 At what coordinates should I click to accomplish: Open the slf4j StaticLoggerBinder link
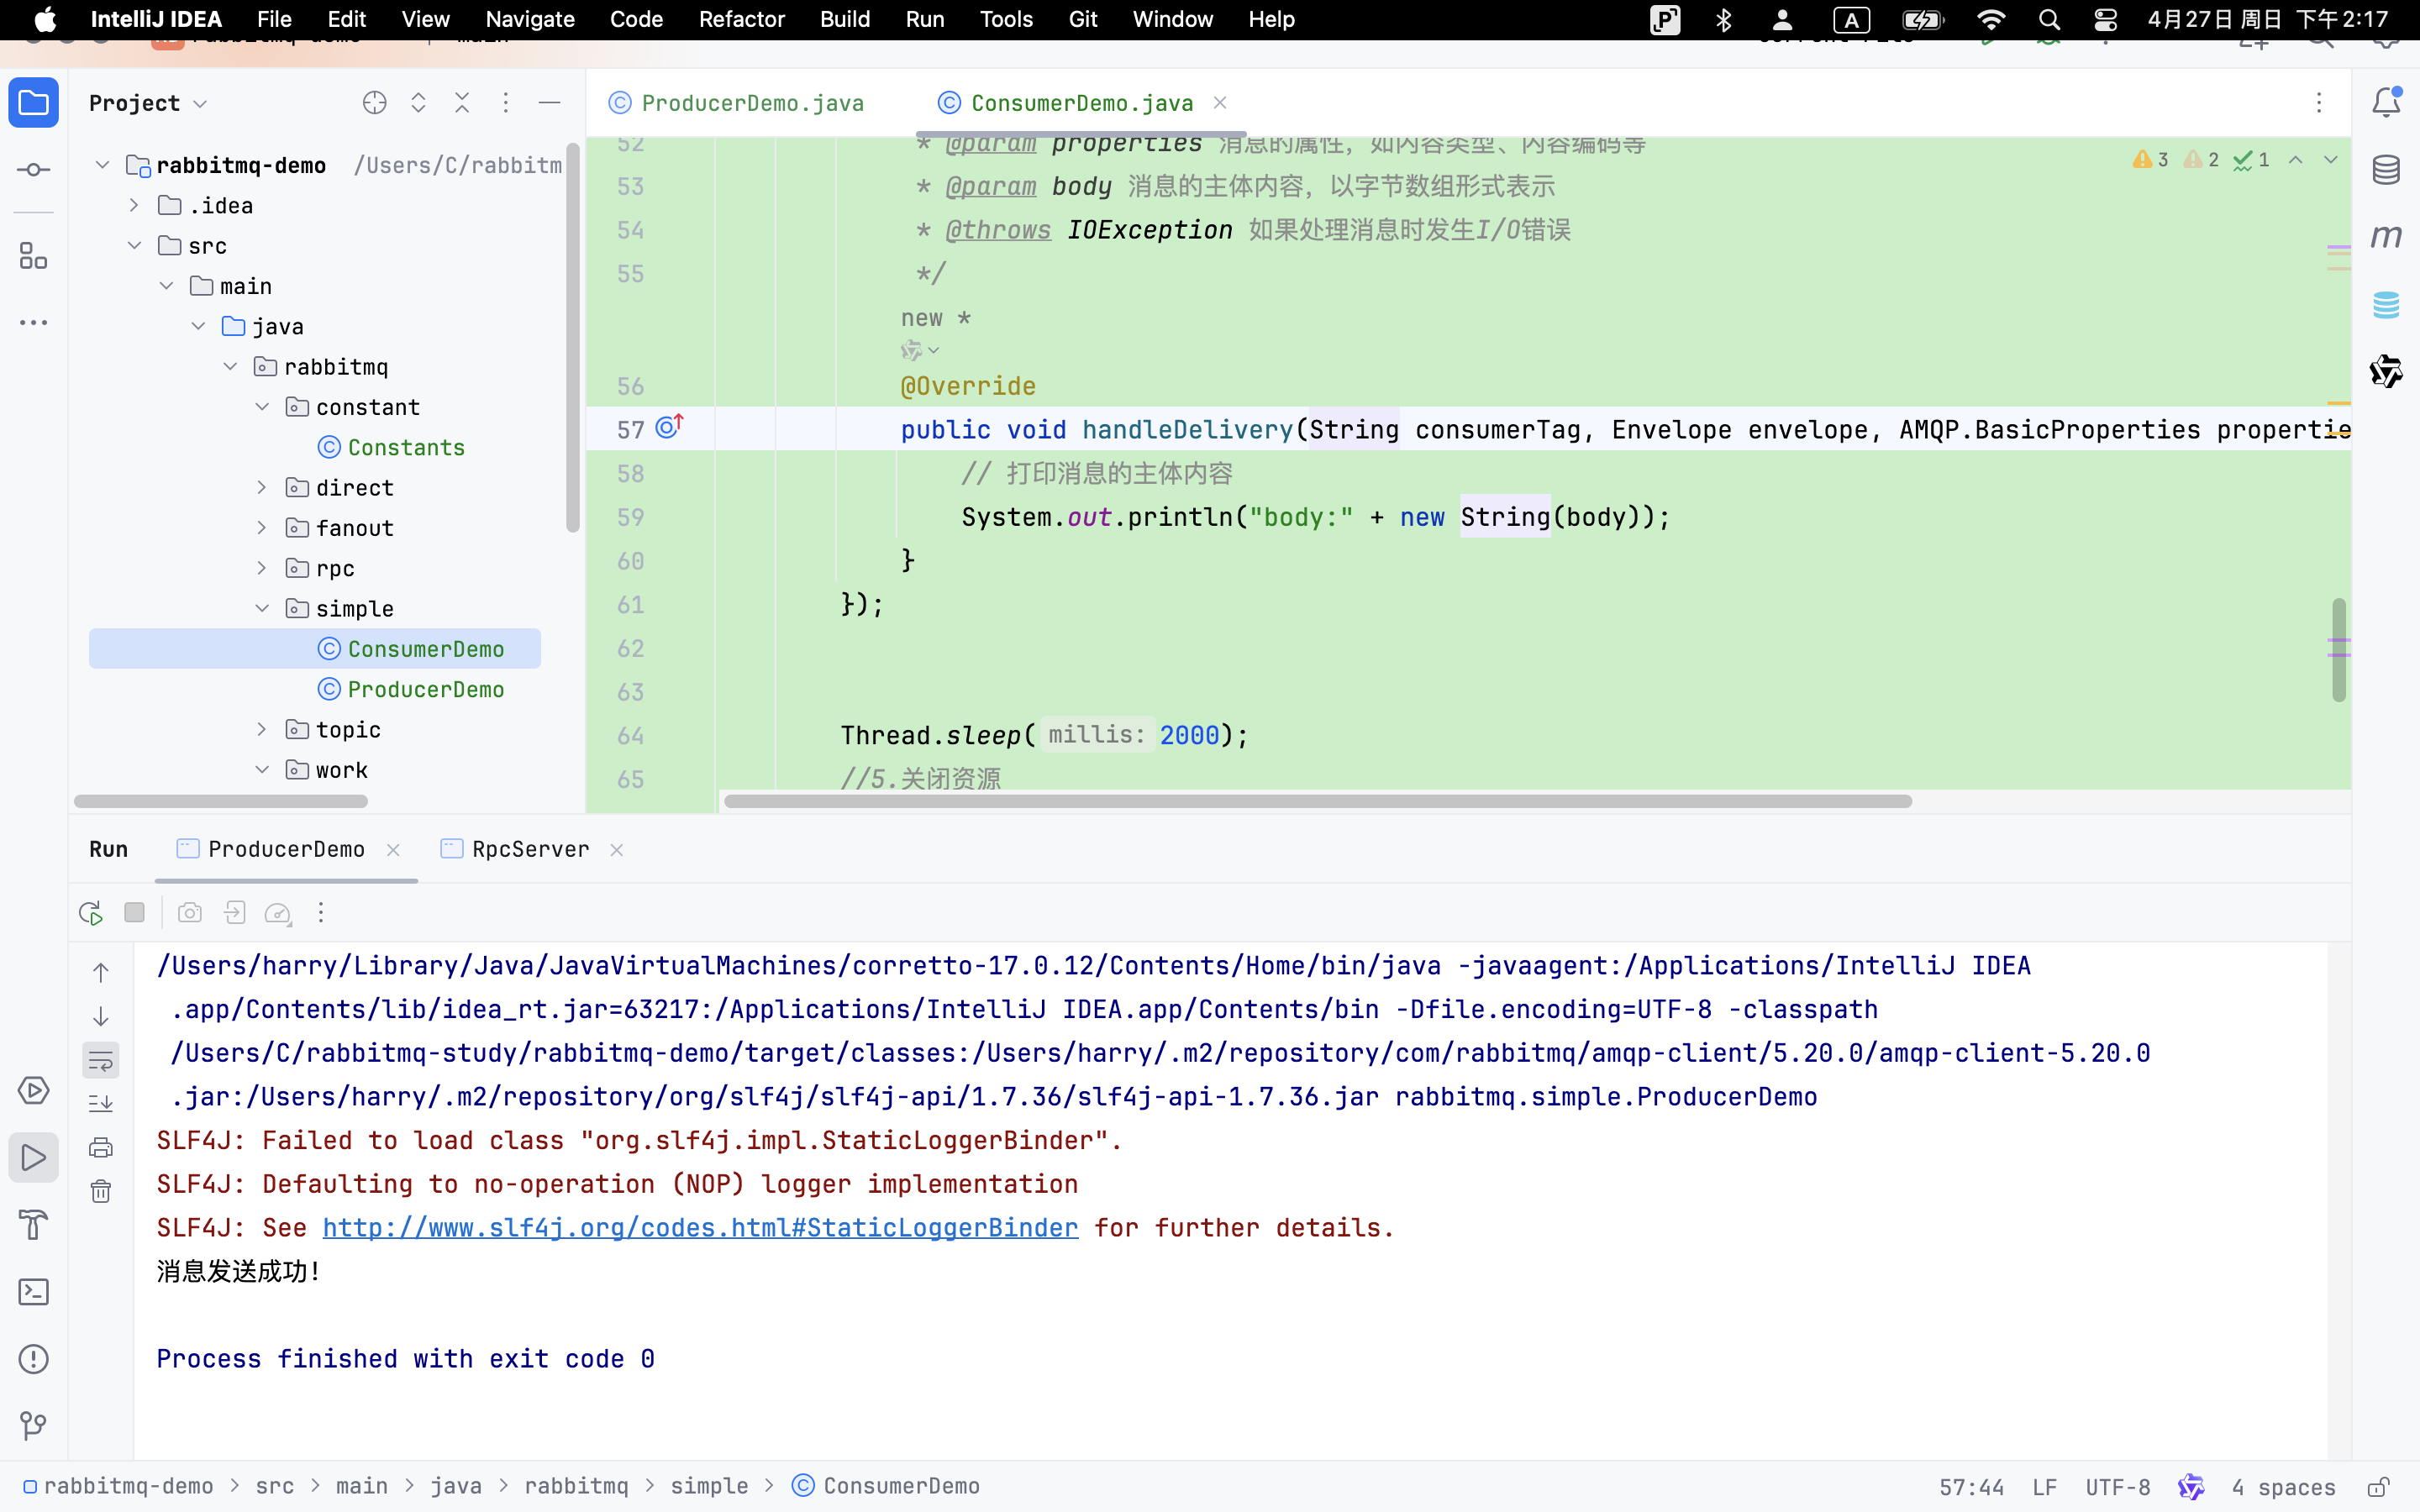(x=700, y=1228)
